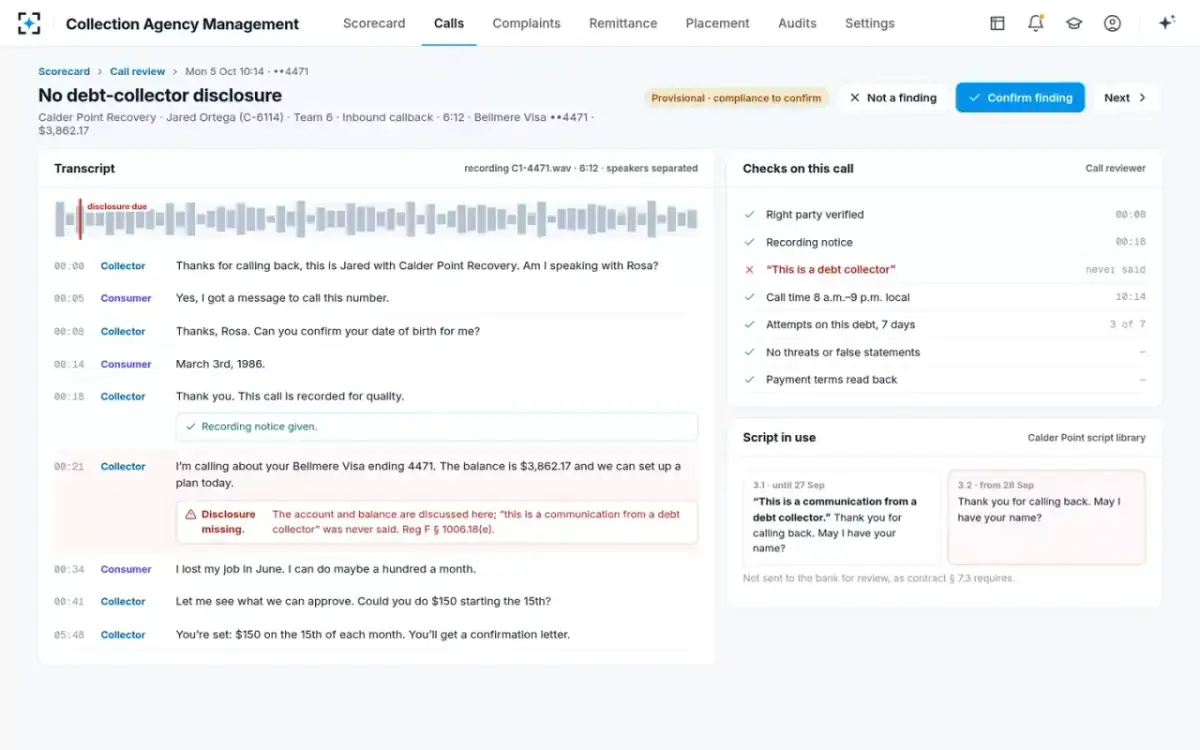Seek to the middle of the audio waveform
The image size is (1200, 750).
pyautogui.click(x=376, y=219)
